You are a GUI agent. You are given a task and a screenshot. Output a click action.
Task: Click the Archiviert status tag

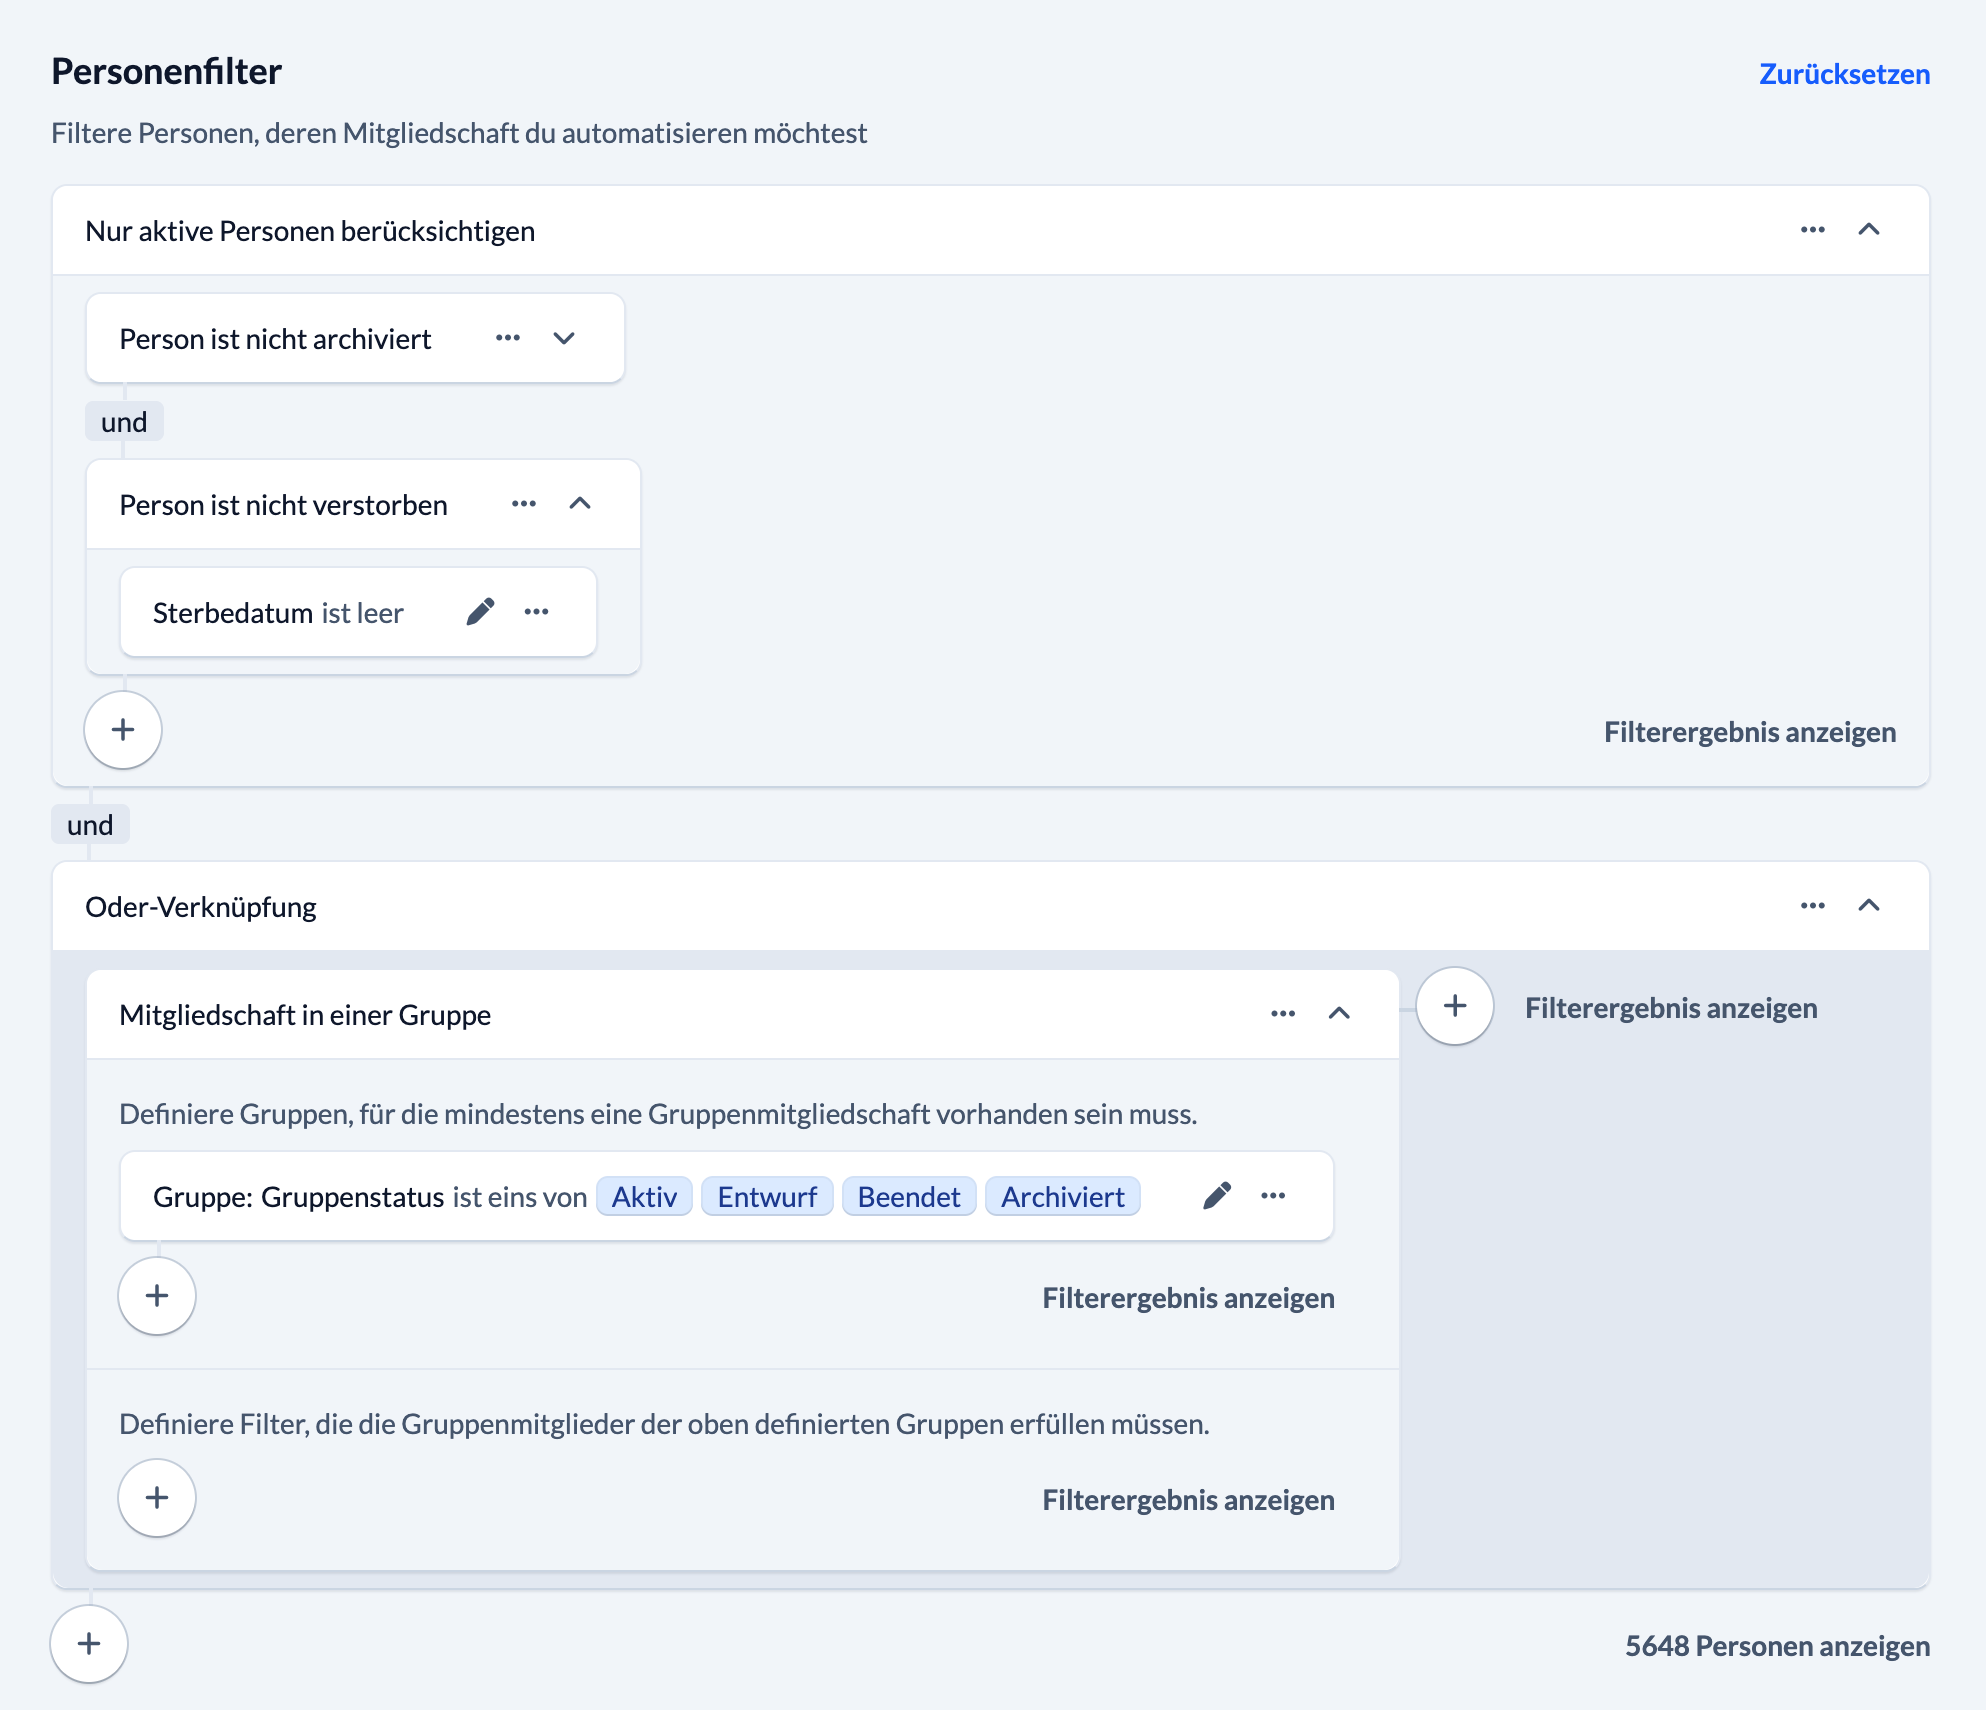1062,1197
